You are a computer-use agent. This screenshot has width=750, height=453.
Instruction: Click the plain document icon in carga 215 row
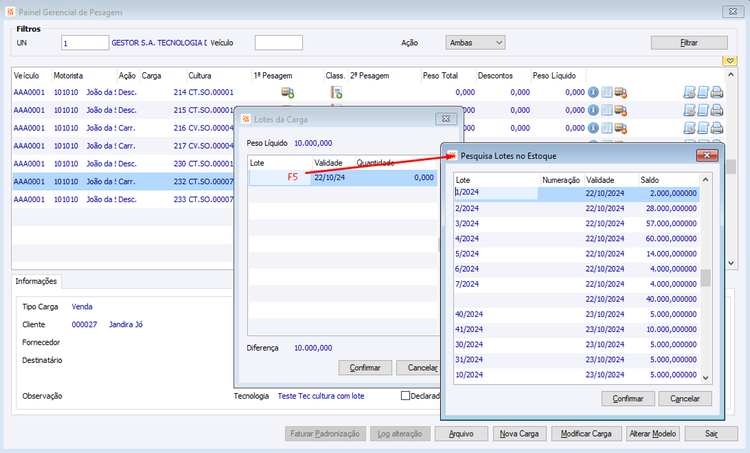(703, 110)
